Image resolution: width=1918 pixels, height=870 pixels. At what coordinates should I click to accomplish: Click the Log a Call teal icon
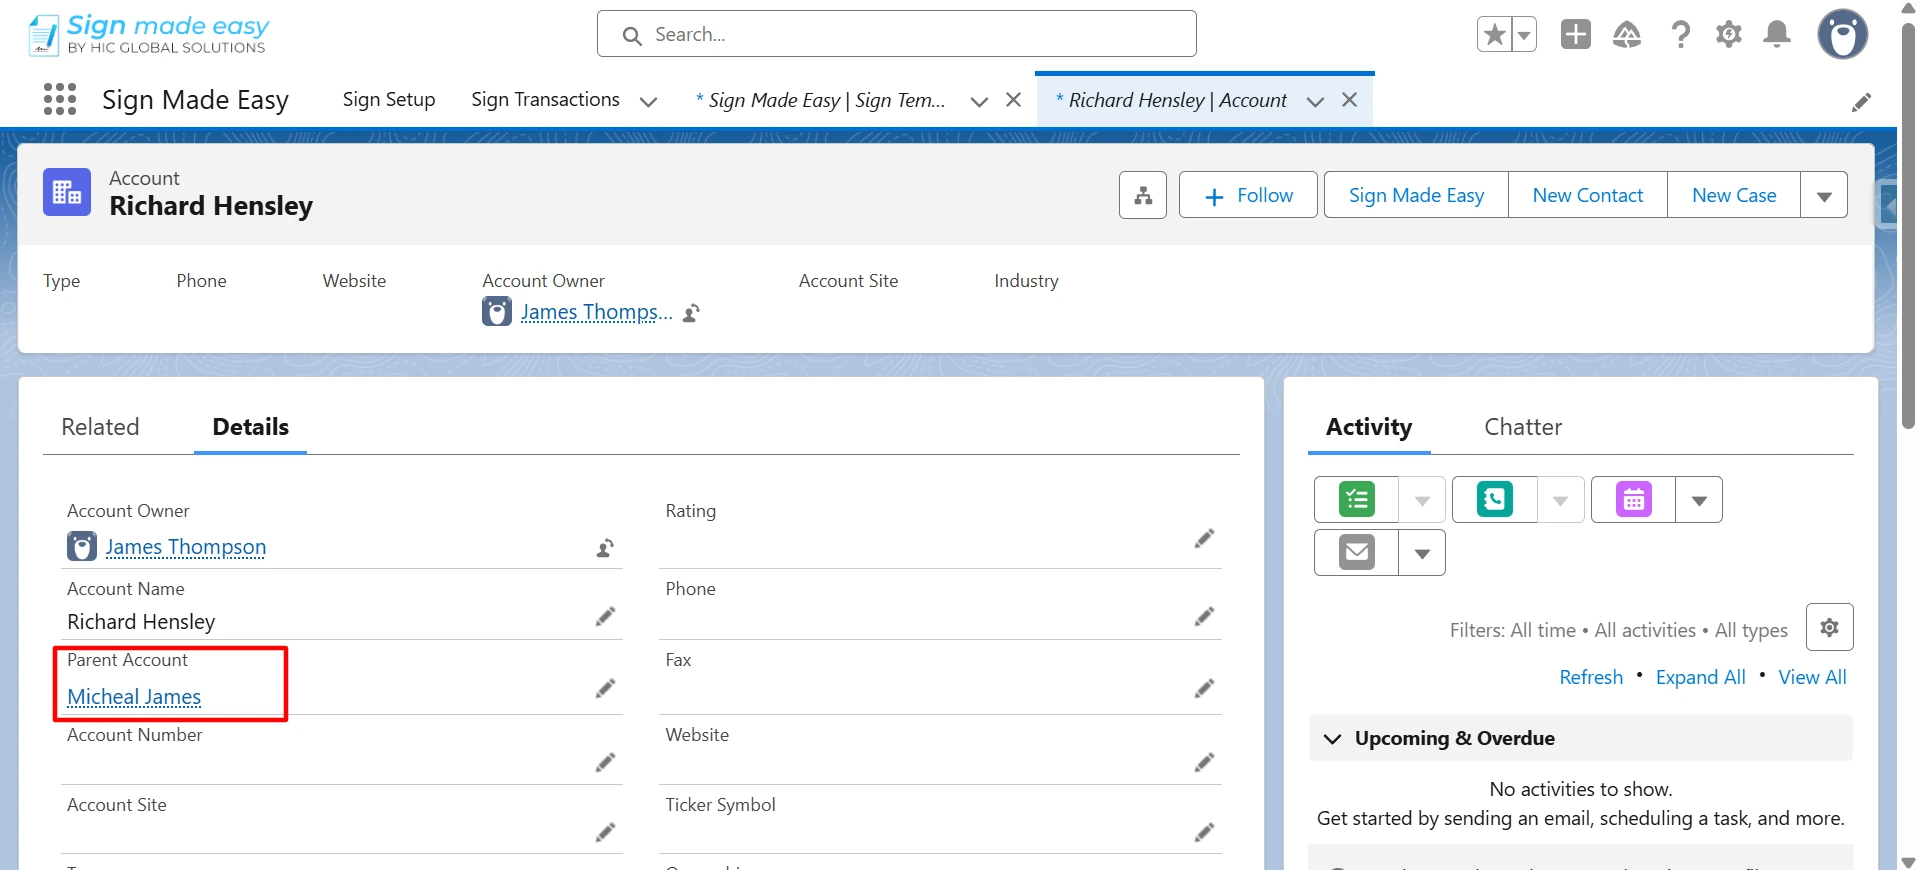(1494, 499)
